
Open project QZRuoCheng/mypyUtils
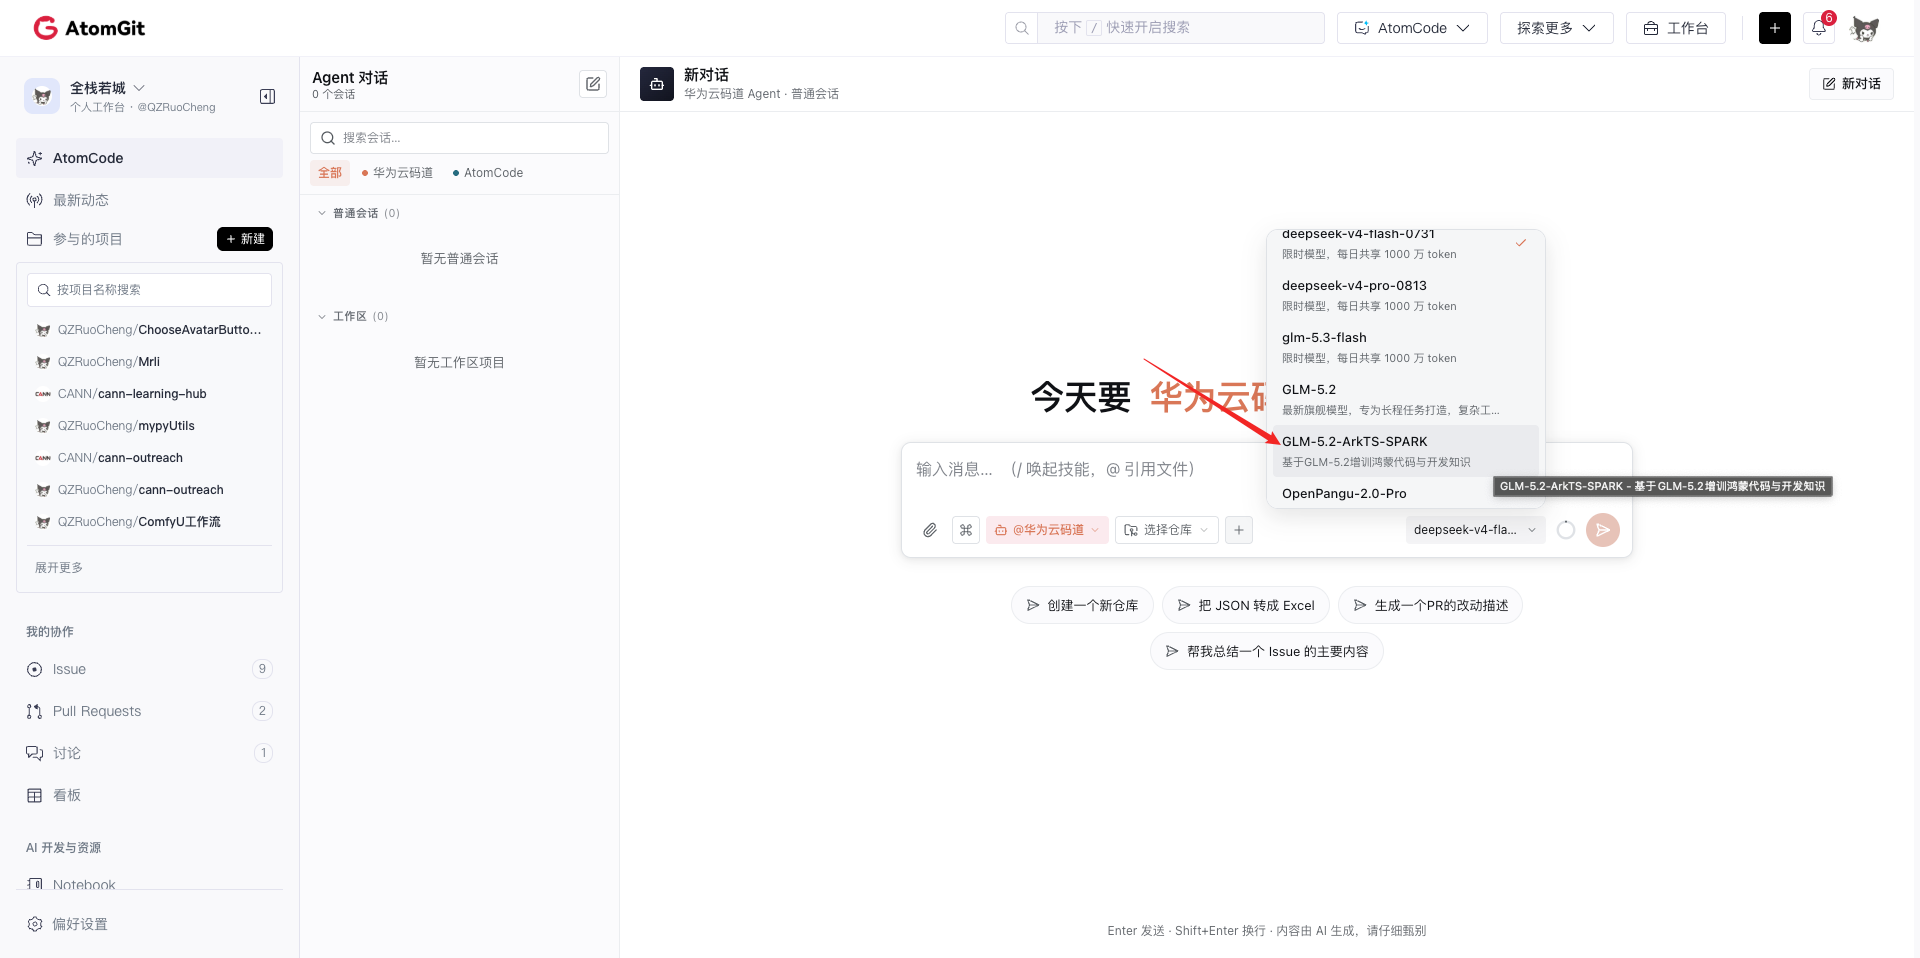[x=149, y=426]
